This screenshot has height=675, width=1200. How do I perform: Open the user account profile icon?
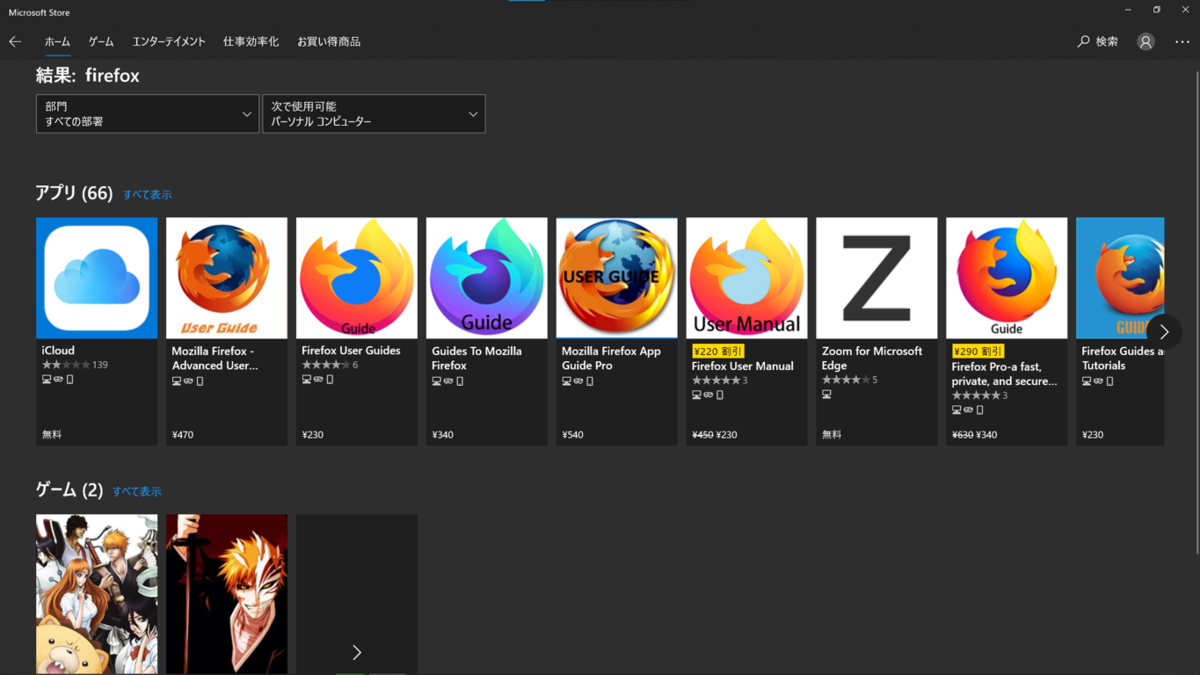click(x=1146, y=42)
